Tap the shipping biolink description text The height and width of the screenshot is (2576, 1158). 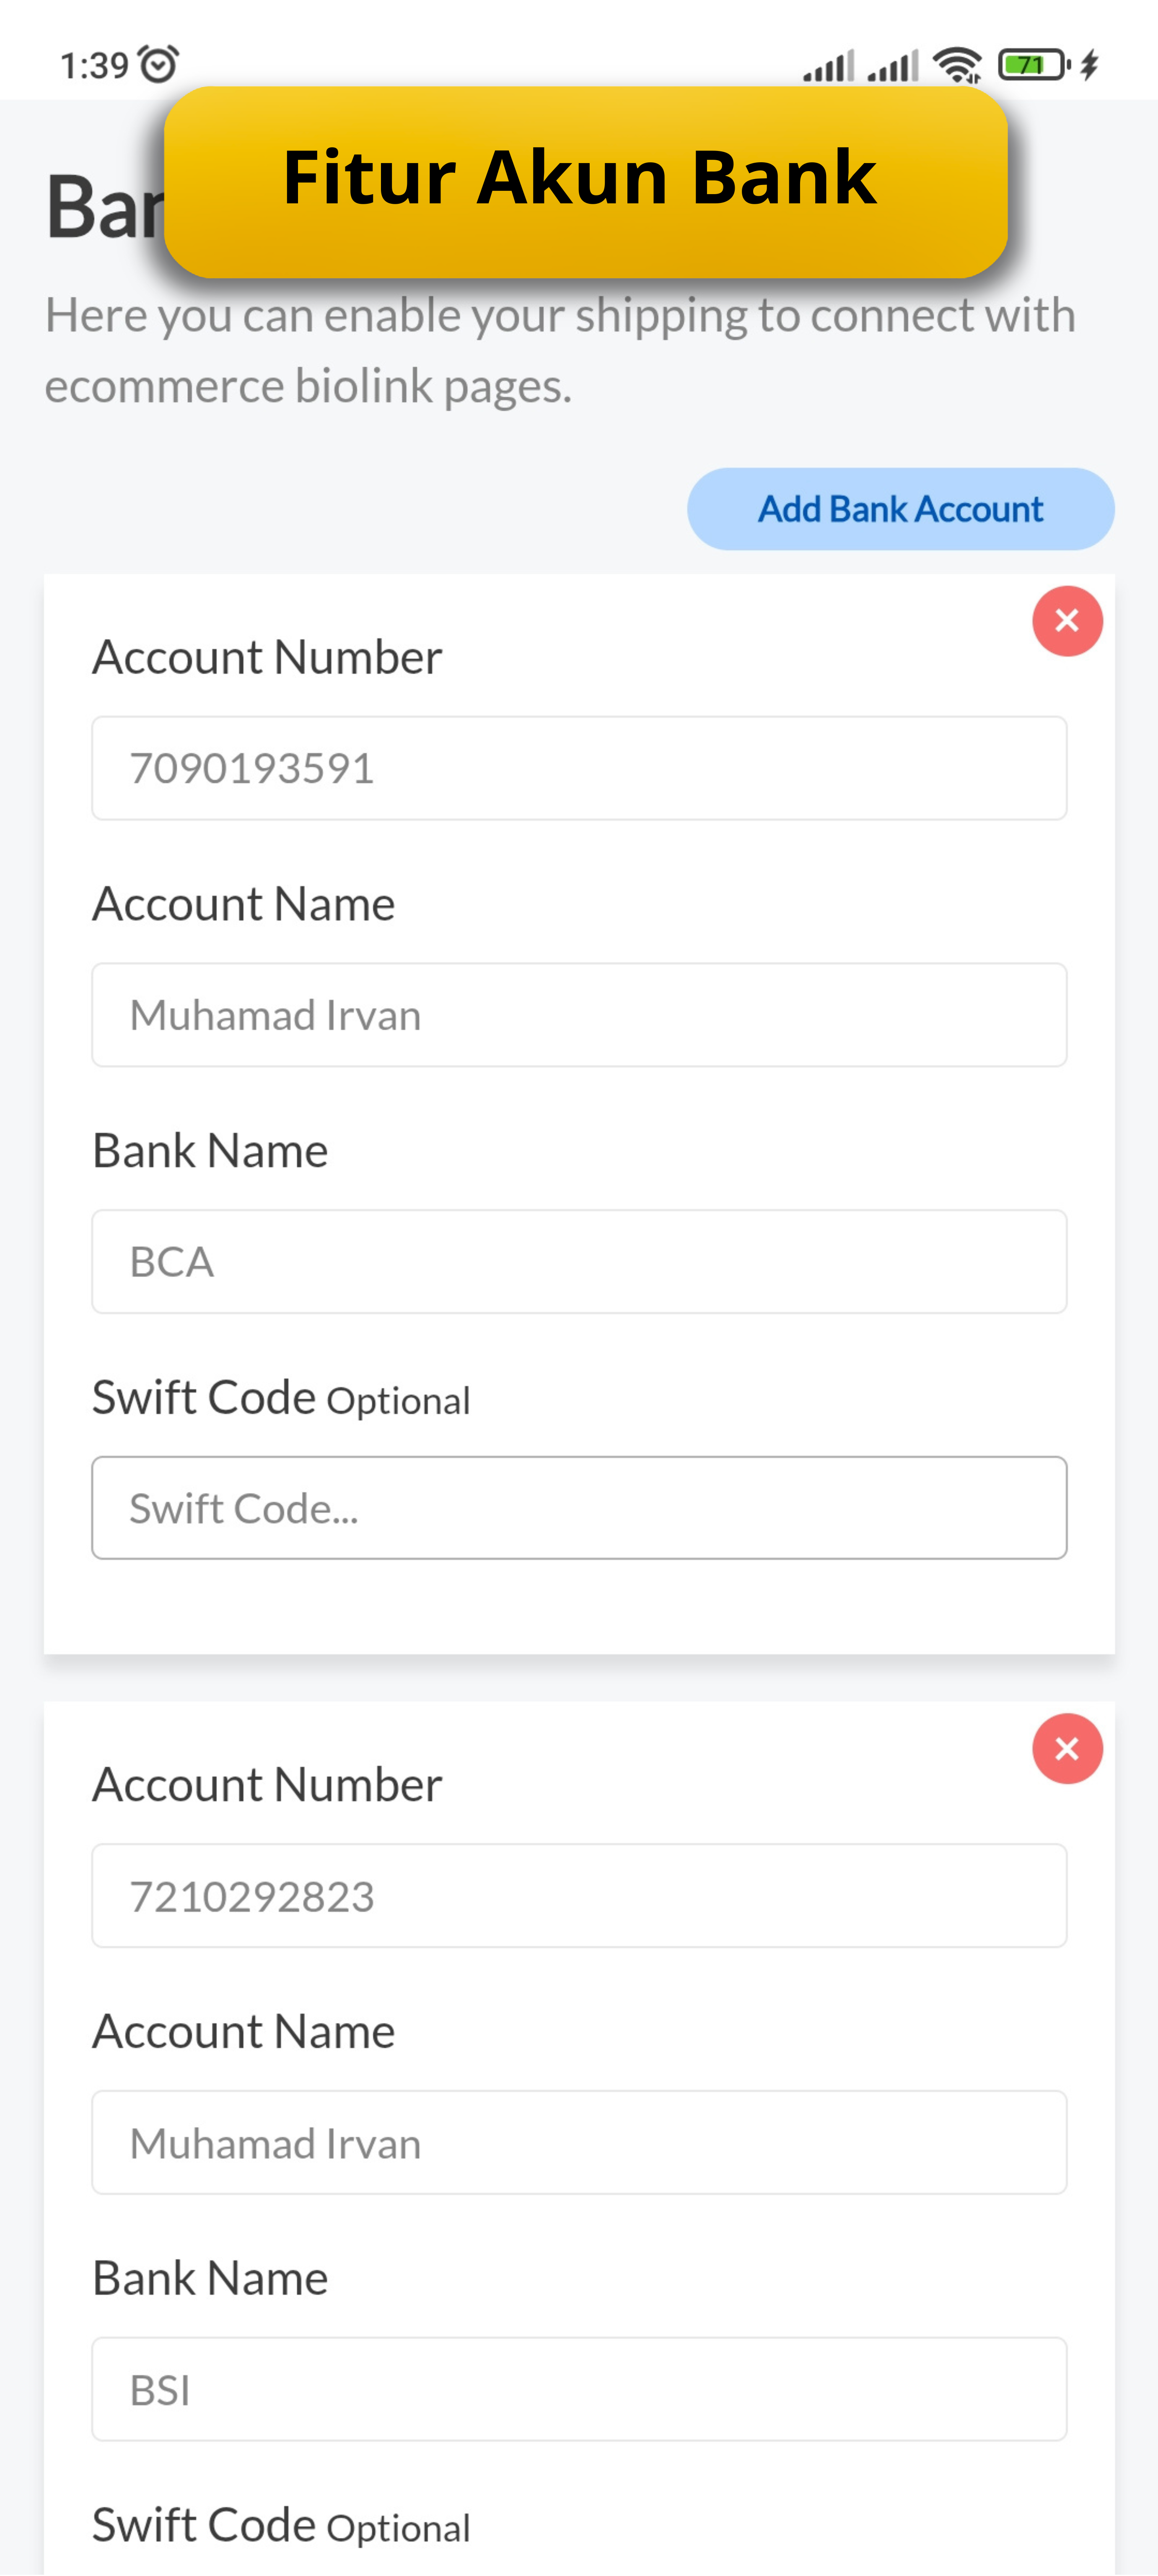pos(560,350)
